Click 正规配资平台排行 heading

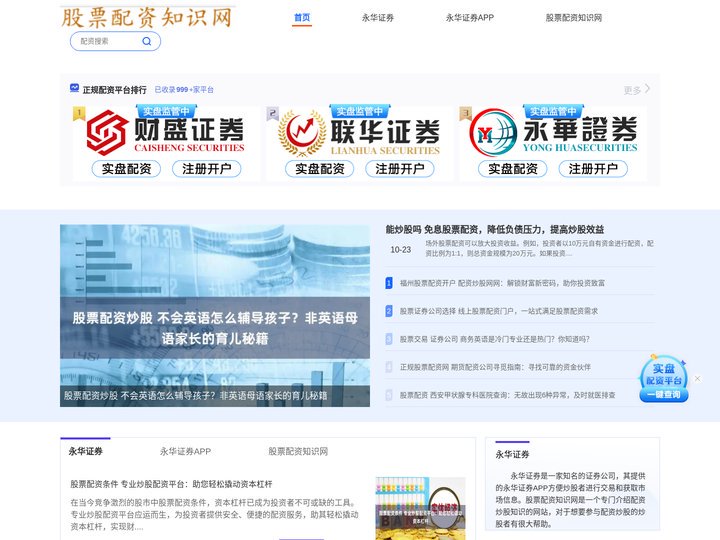pos(114,90)
